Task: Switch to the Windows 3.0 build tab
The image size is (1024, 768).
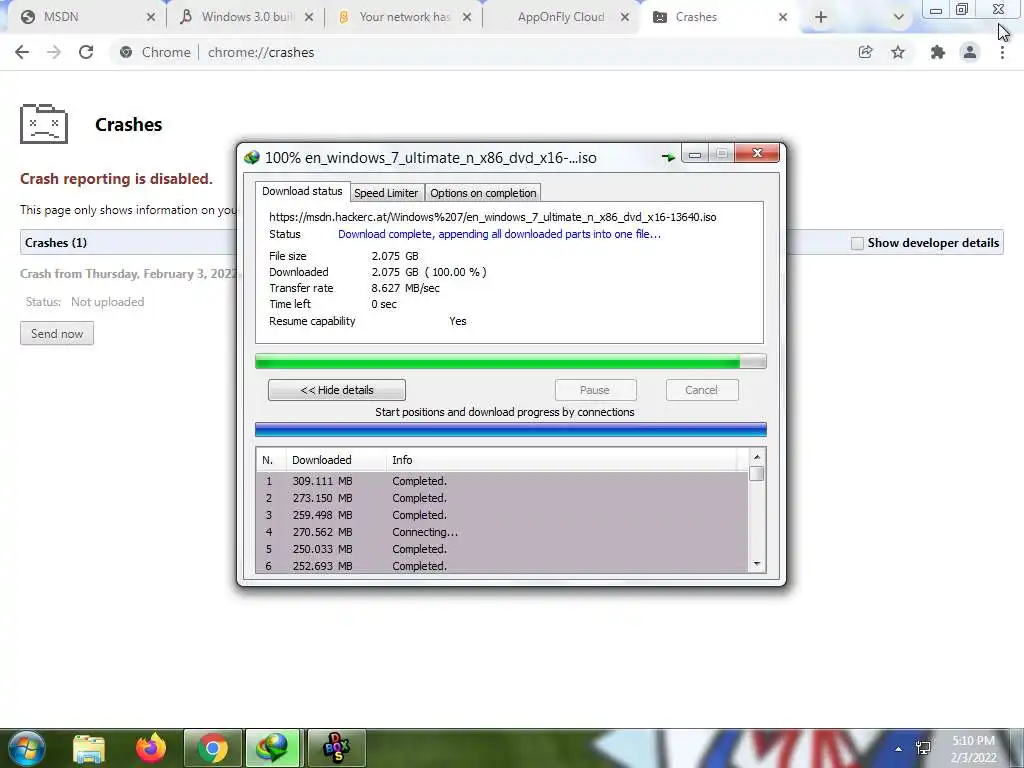Action: [247, 17]
